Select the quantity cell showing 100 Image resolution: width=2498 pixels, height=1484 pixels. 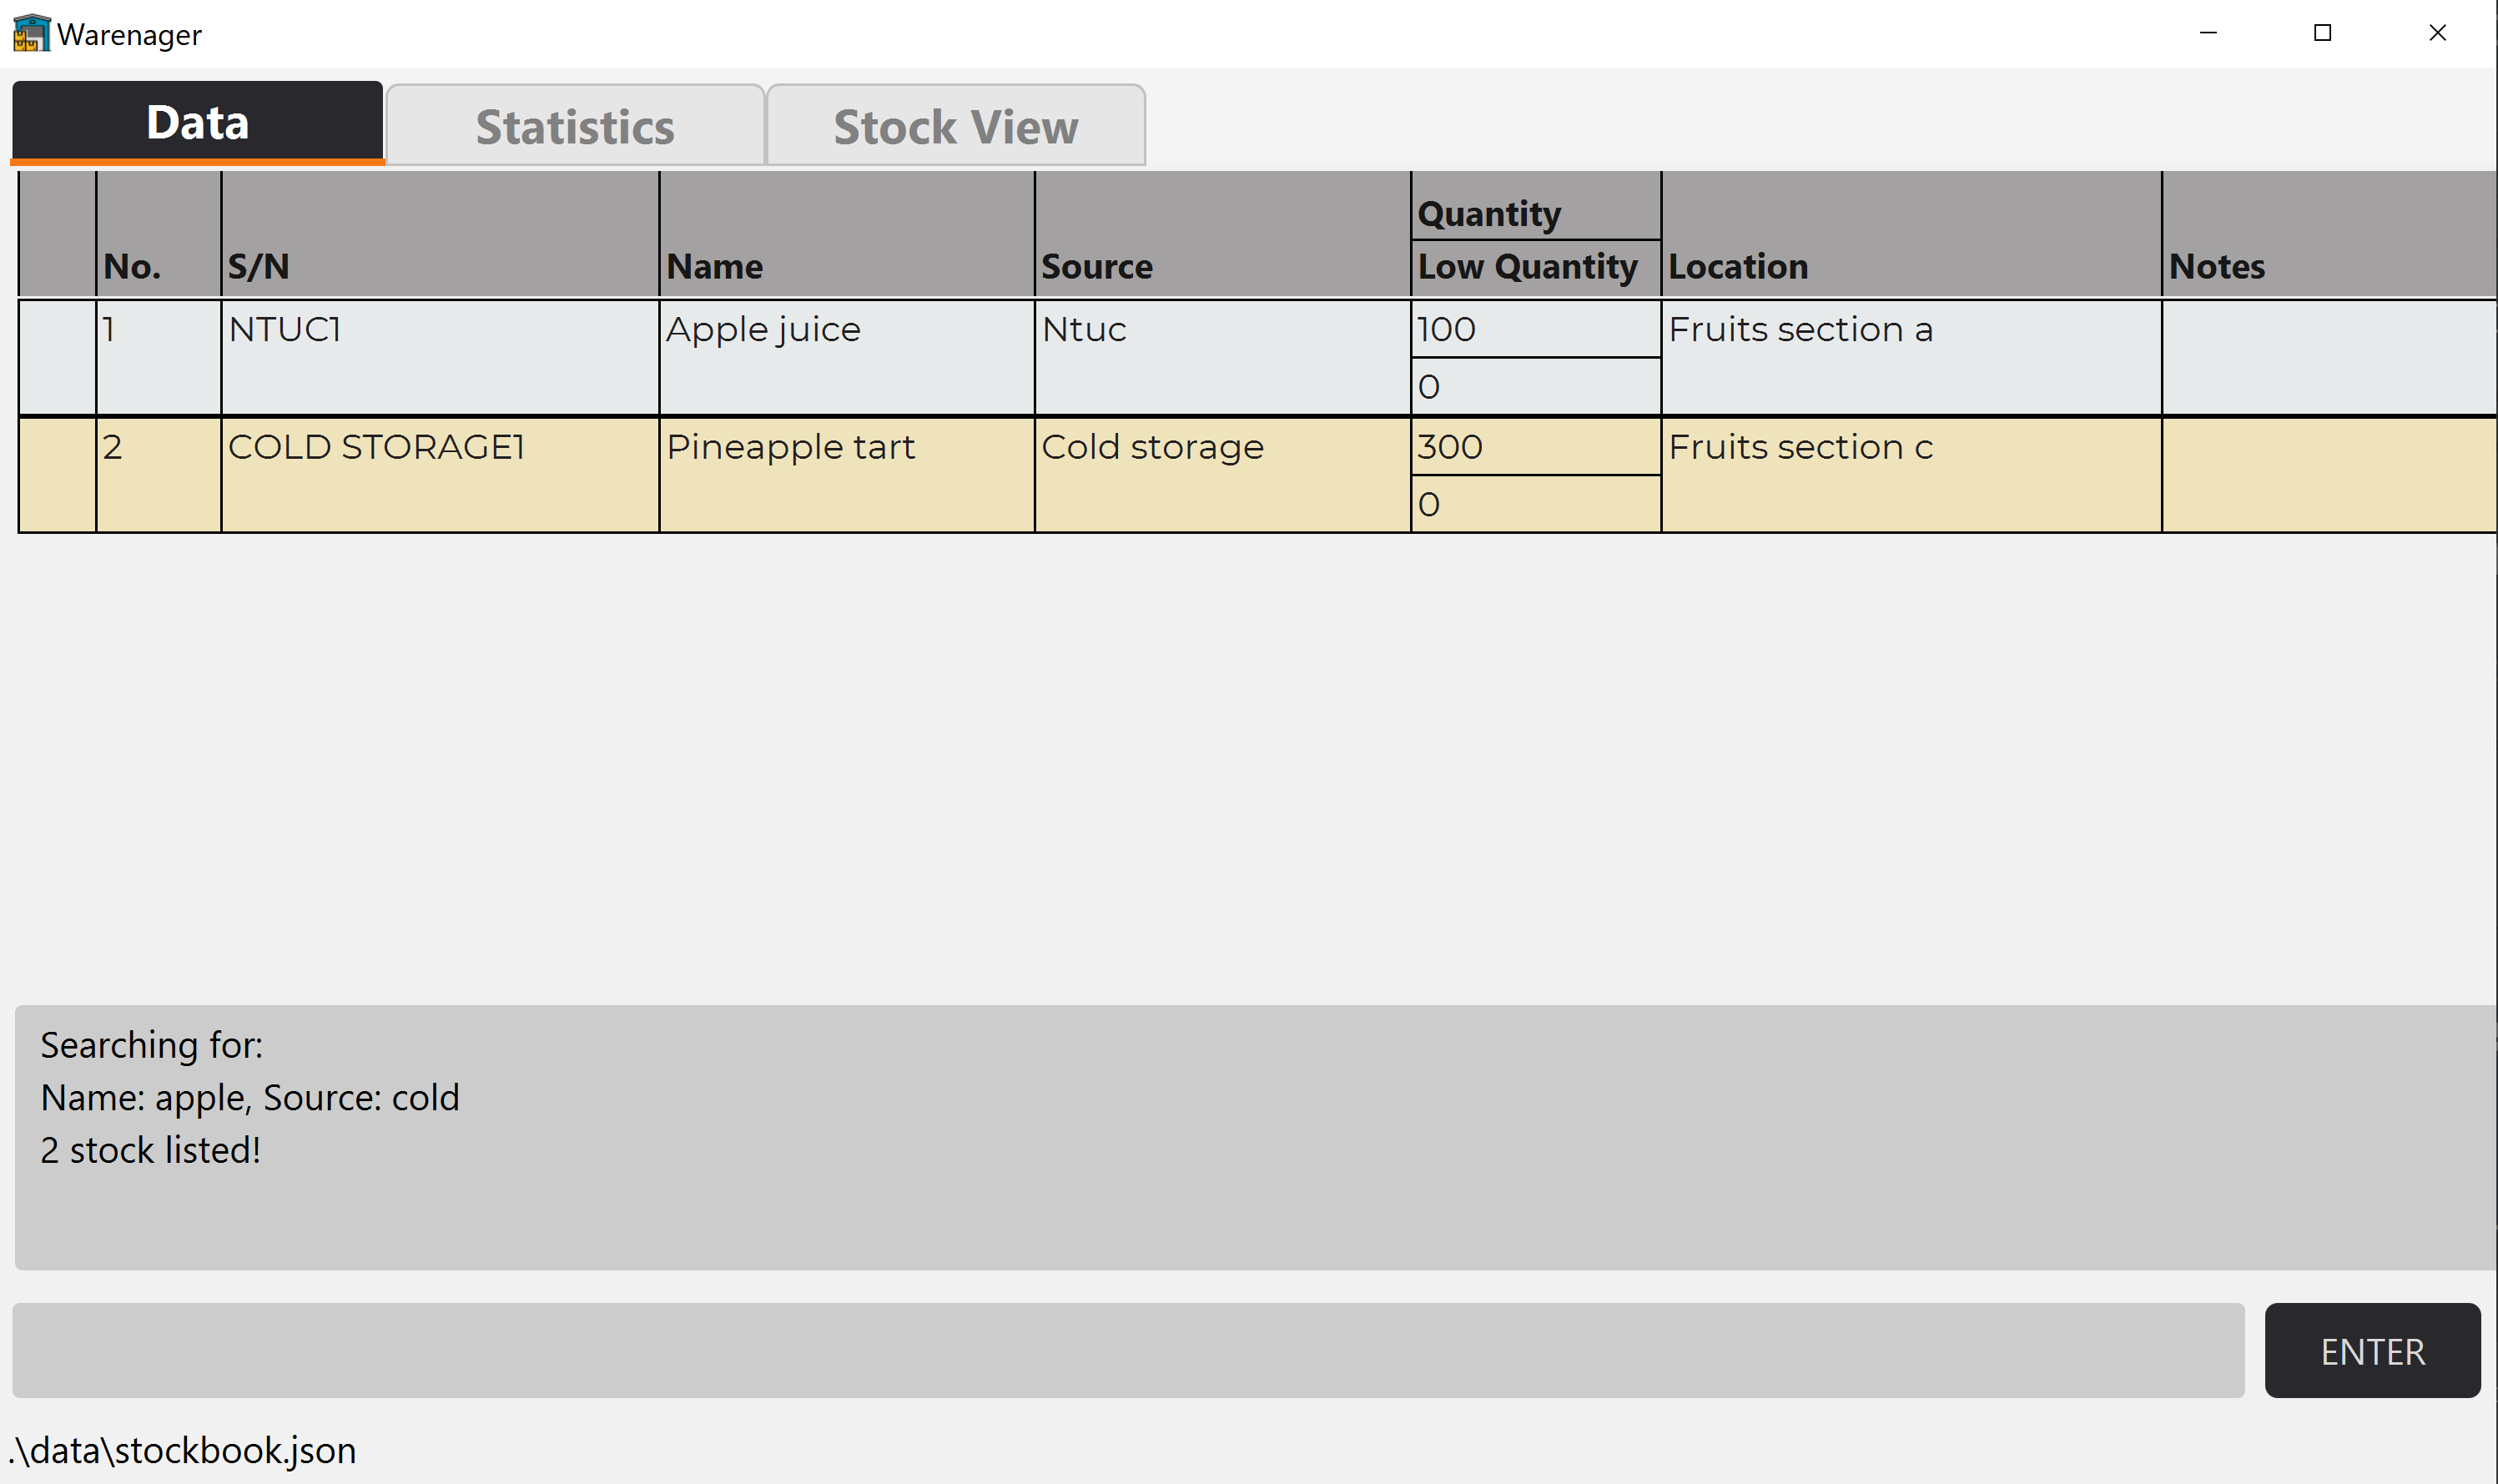pyautogui.click(x=1535, y=329)
